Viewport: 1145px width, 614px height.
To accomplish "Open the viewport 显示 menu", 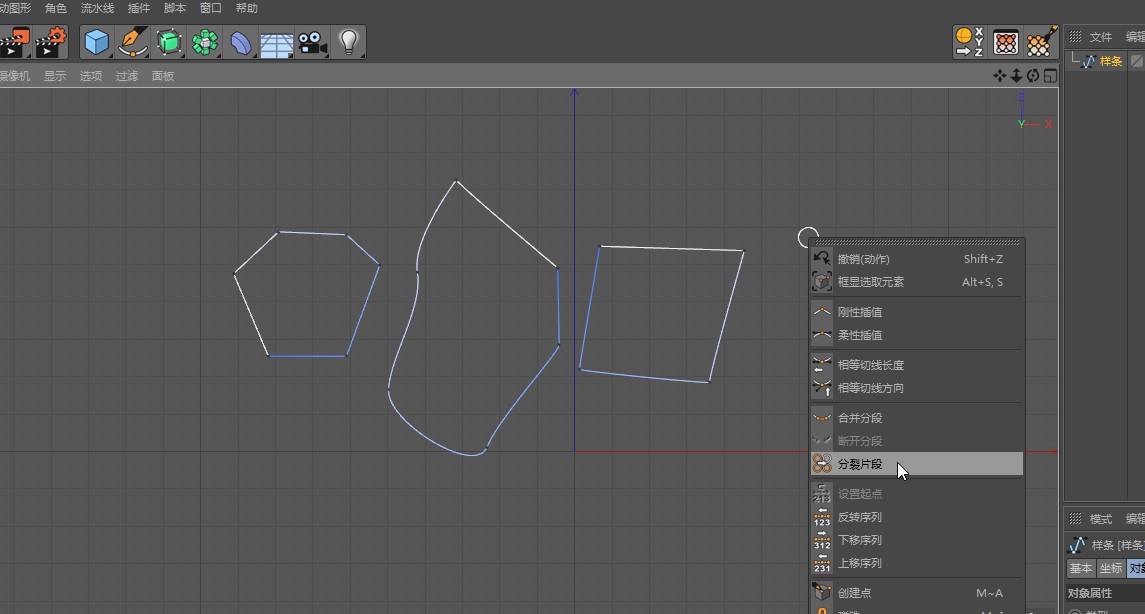I will [x=55, y=76].
